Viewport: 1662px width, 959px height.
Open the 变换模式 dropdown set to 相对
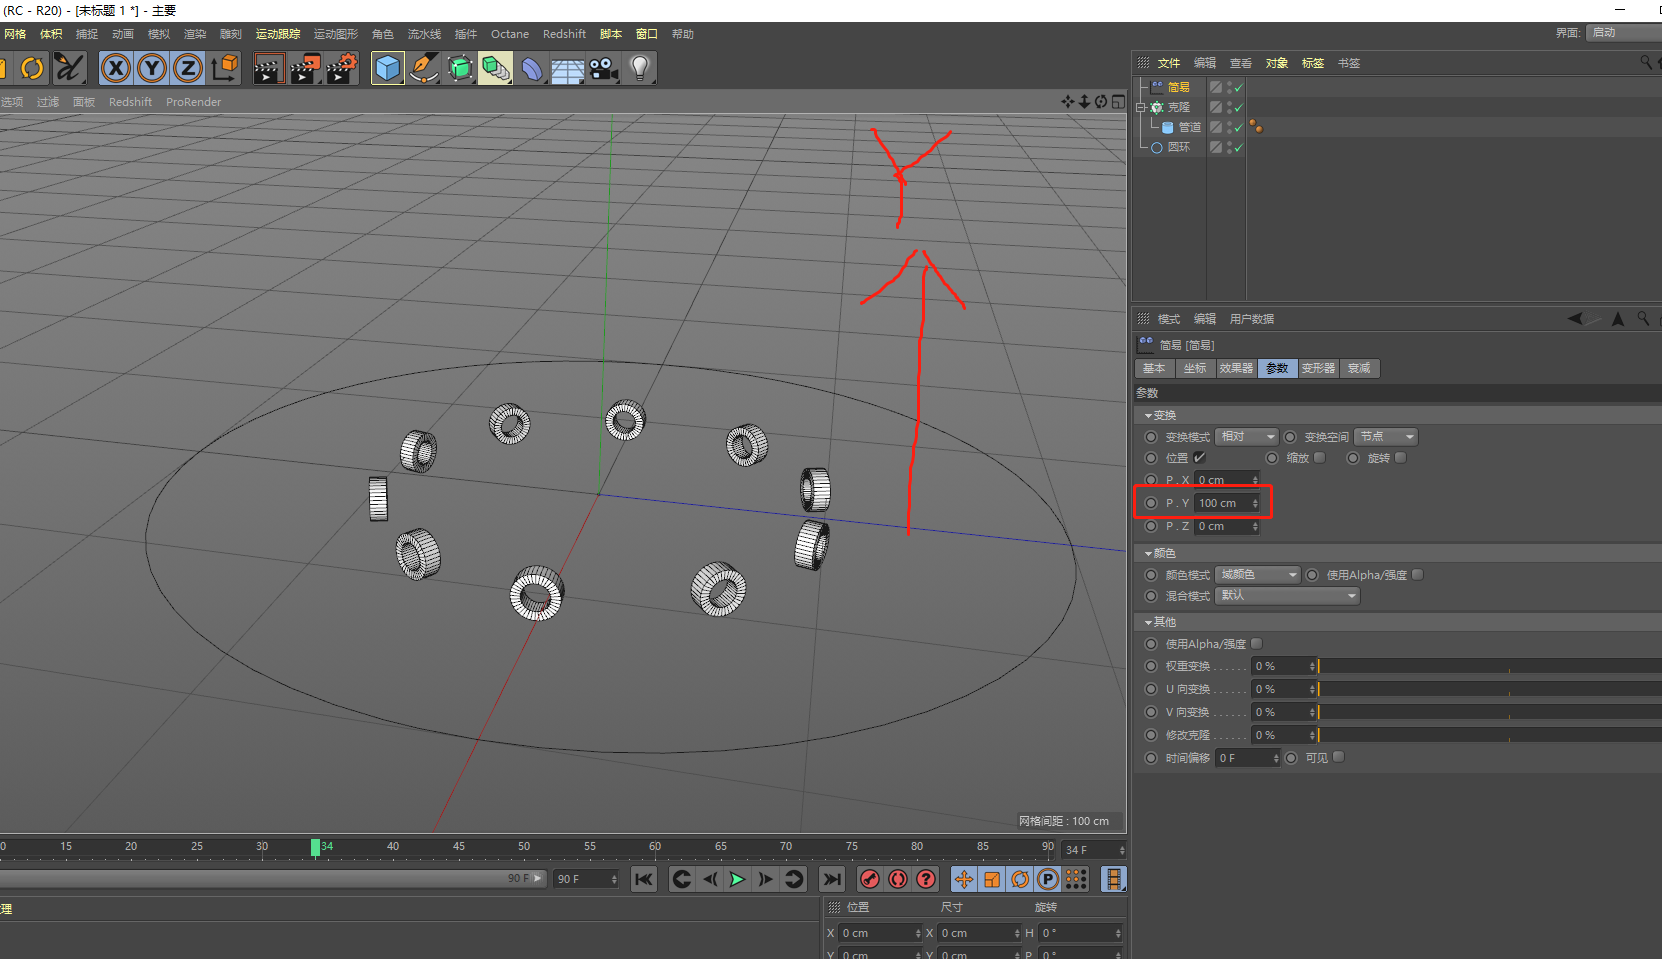1247,437
